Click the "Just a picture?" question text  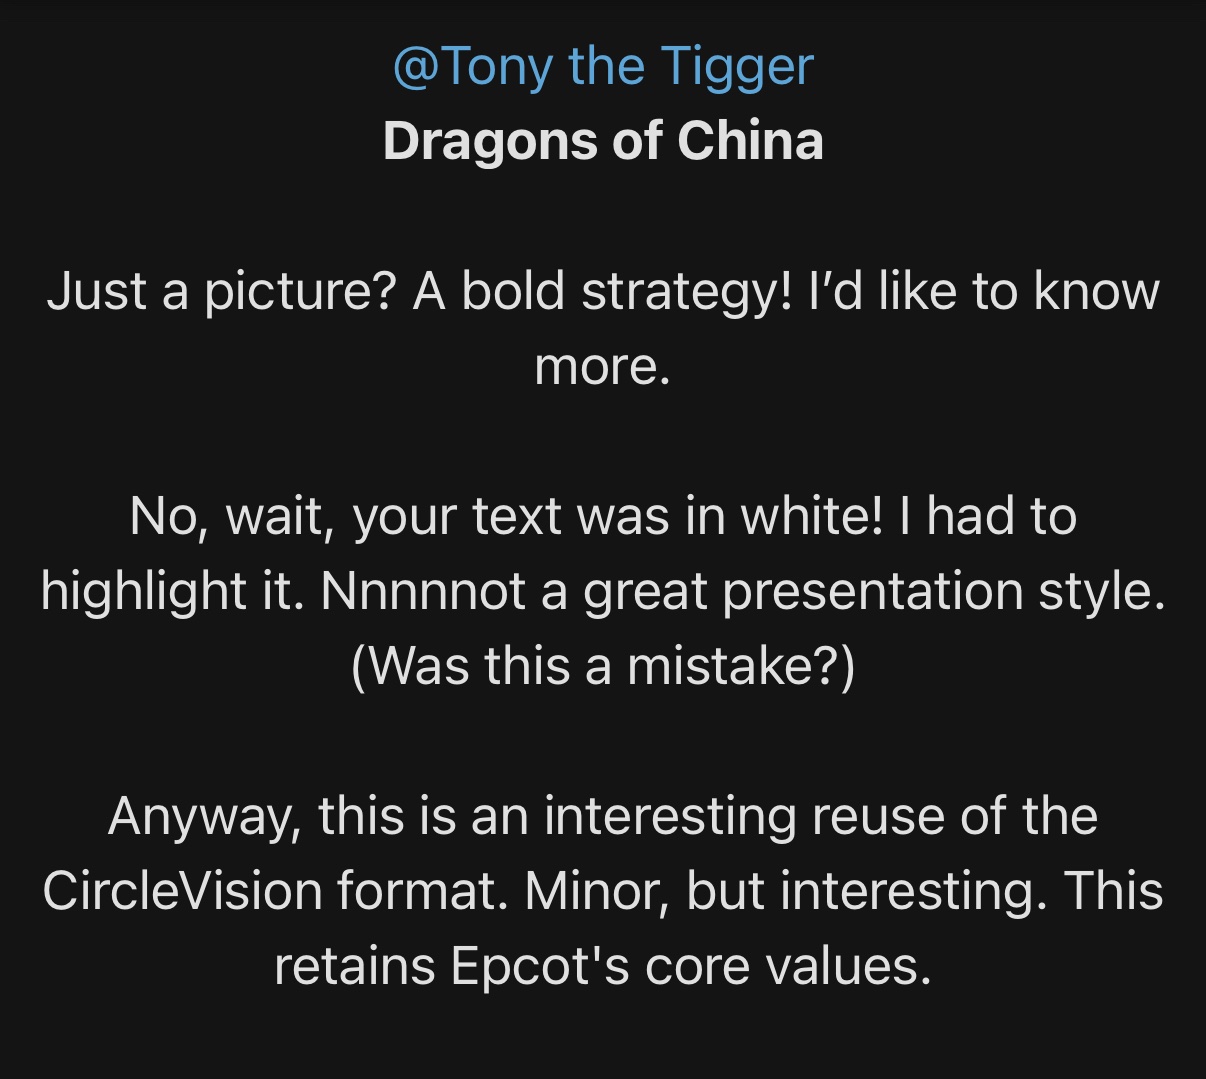222,292
